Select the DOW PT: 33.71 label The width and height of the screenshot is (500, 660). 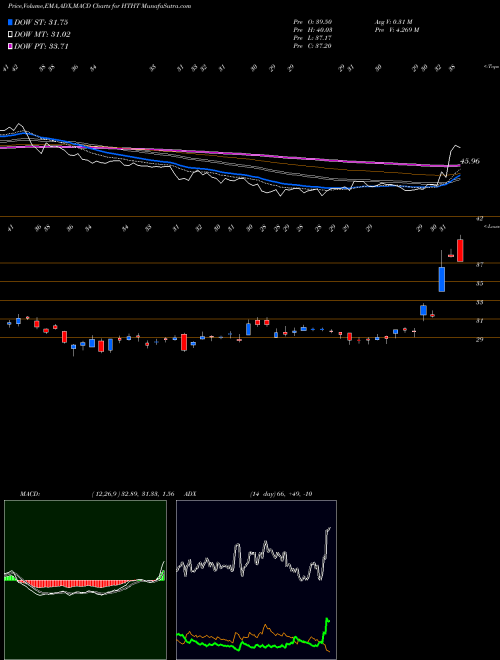point(41,46)
